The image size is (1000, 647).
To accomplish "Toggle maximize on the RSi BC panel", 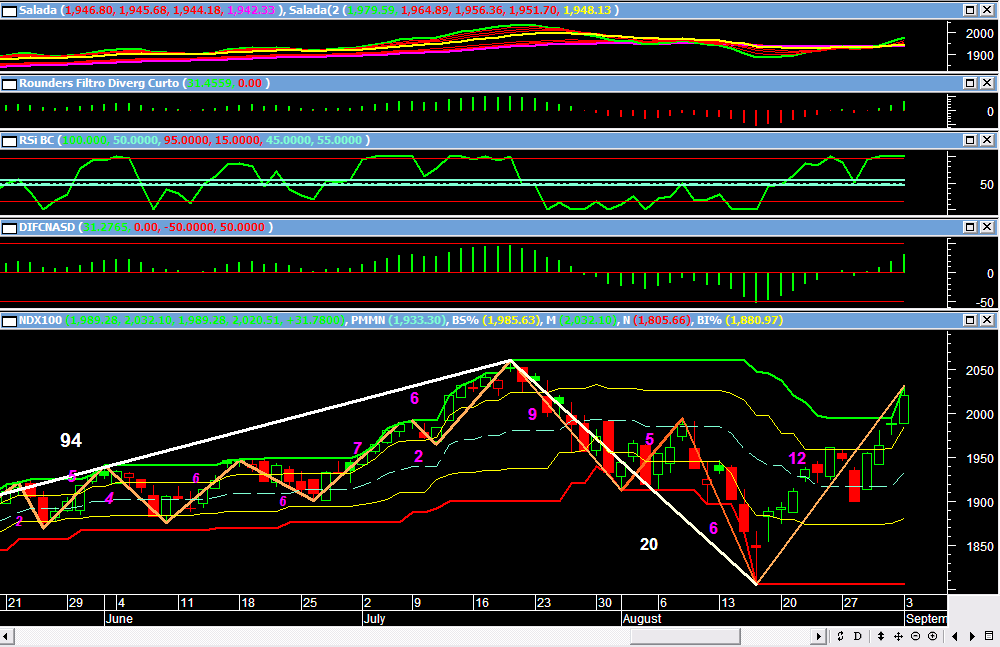I will (971, 141).
